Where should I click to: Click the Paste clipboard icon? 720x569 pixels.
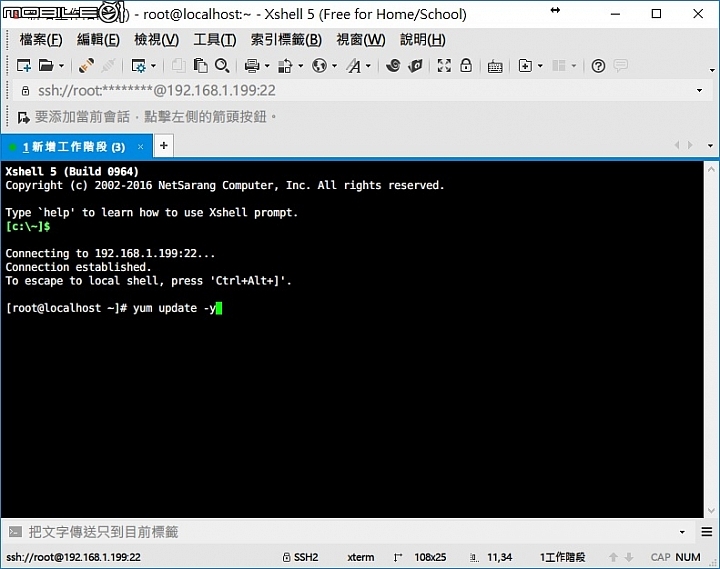(x=200, y=66)
